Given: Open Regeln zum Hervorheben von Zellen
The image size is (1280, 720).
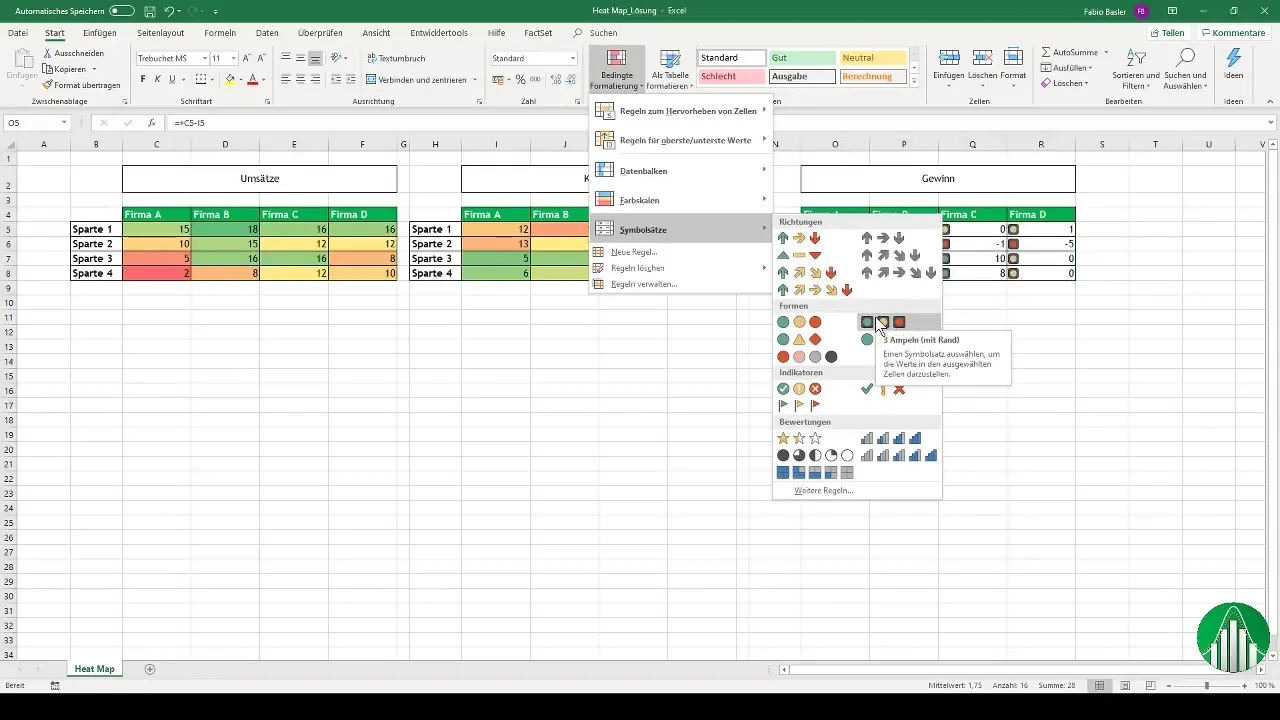Looking at the screenshot, I should [x=681, y=111].
